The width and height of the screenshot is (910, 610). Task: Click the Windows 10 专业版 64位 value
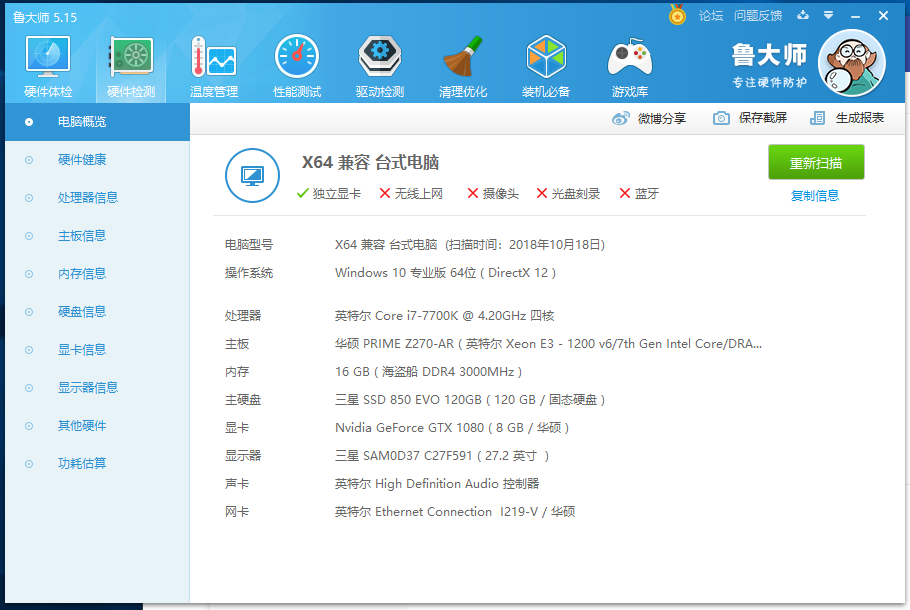pyautogui.click(x=446, y=273)
